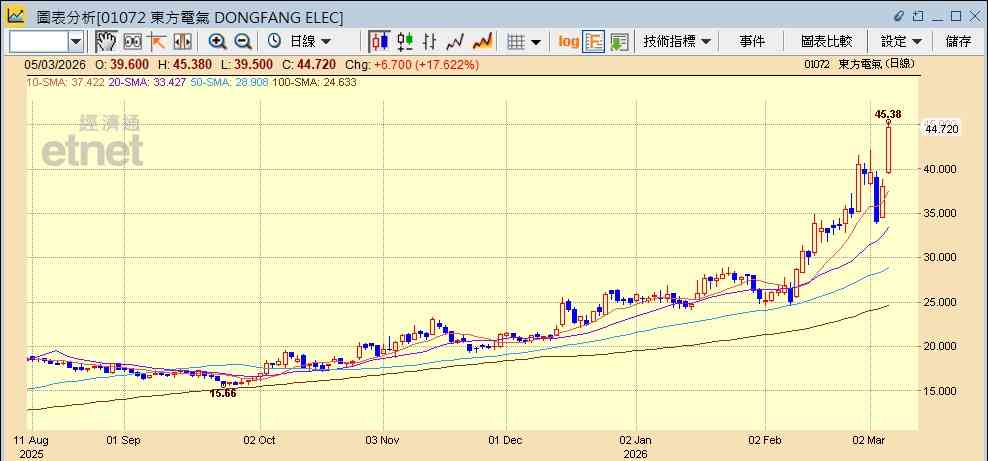
Task: Toggle the log scale button
Action: tap(568, 42)
